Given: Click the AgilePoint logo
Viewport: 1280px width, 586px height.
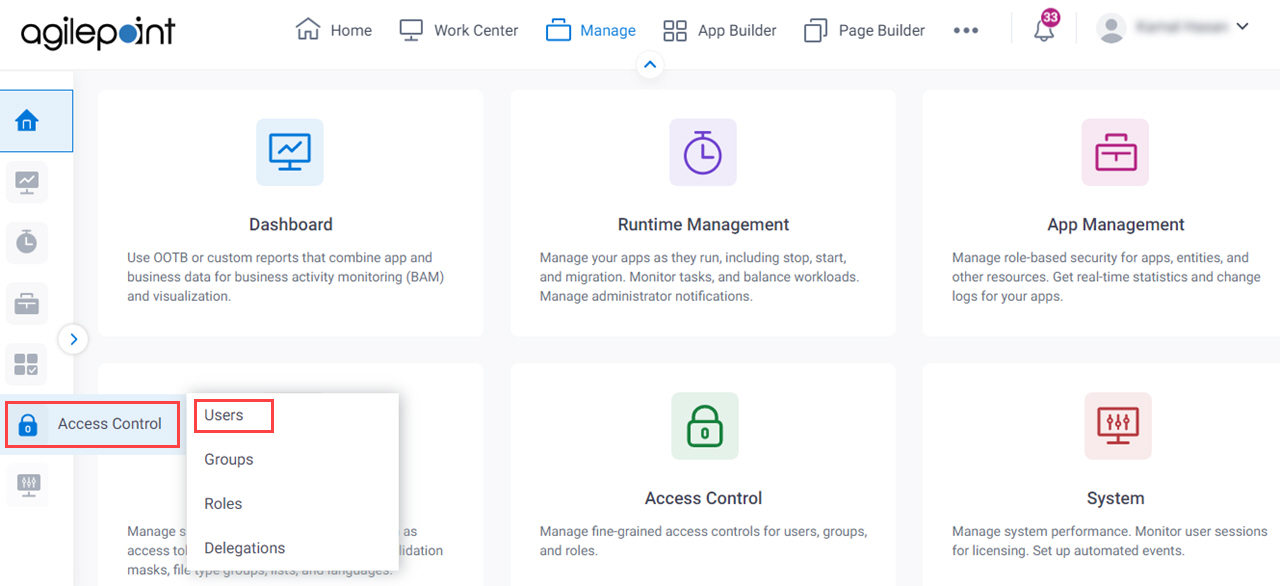Looking at the screenshot, I should [98, 32].
